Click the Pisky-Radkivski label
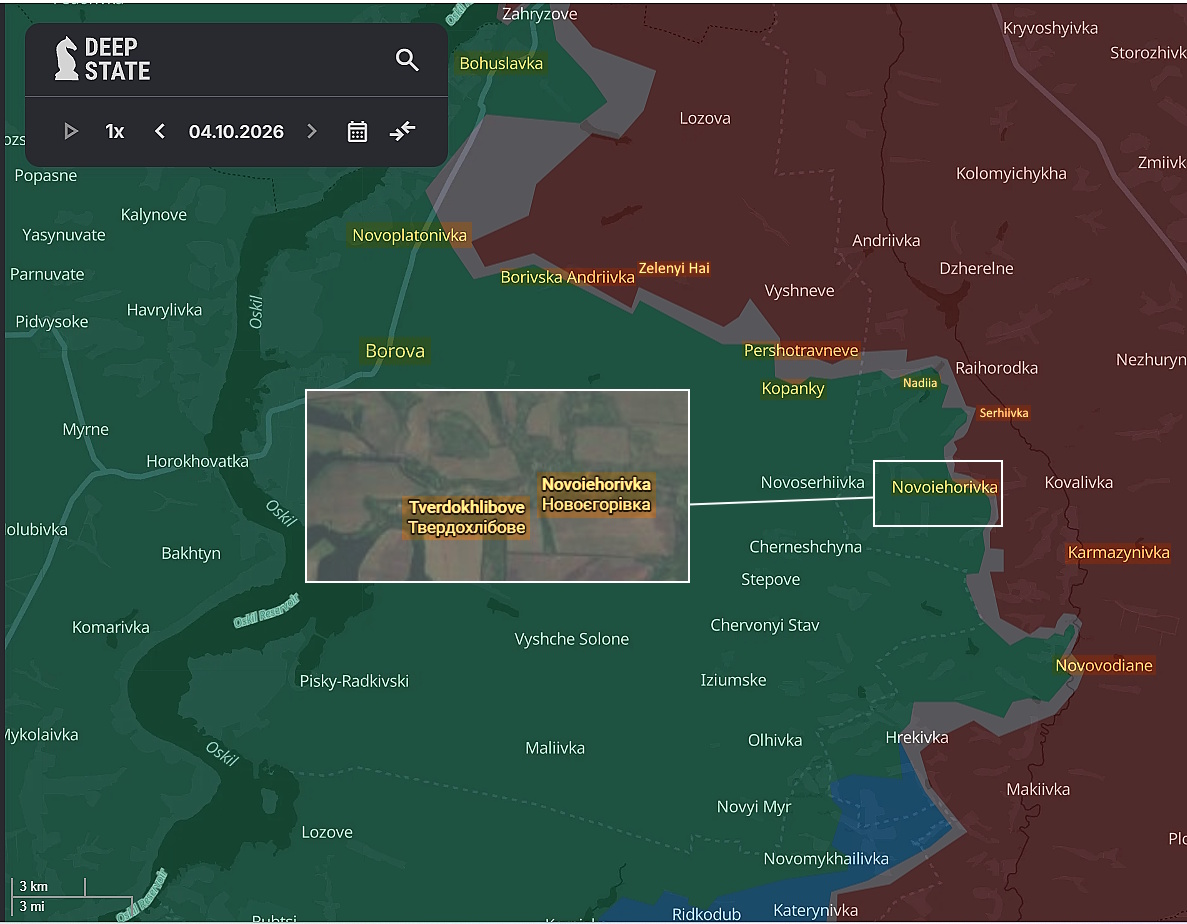This screenshot has width=1187, height=924. (354, 681)
